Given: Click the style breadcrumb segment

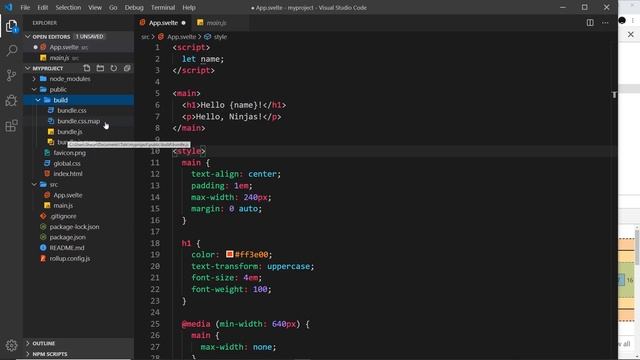Looking at the screenshot, I should 220,37.
